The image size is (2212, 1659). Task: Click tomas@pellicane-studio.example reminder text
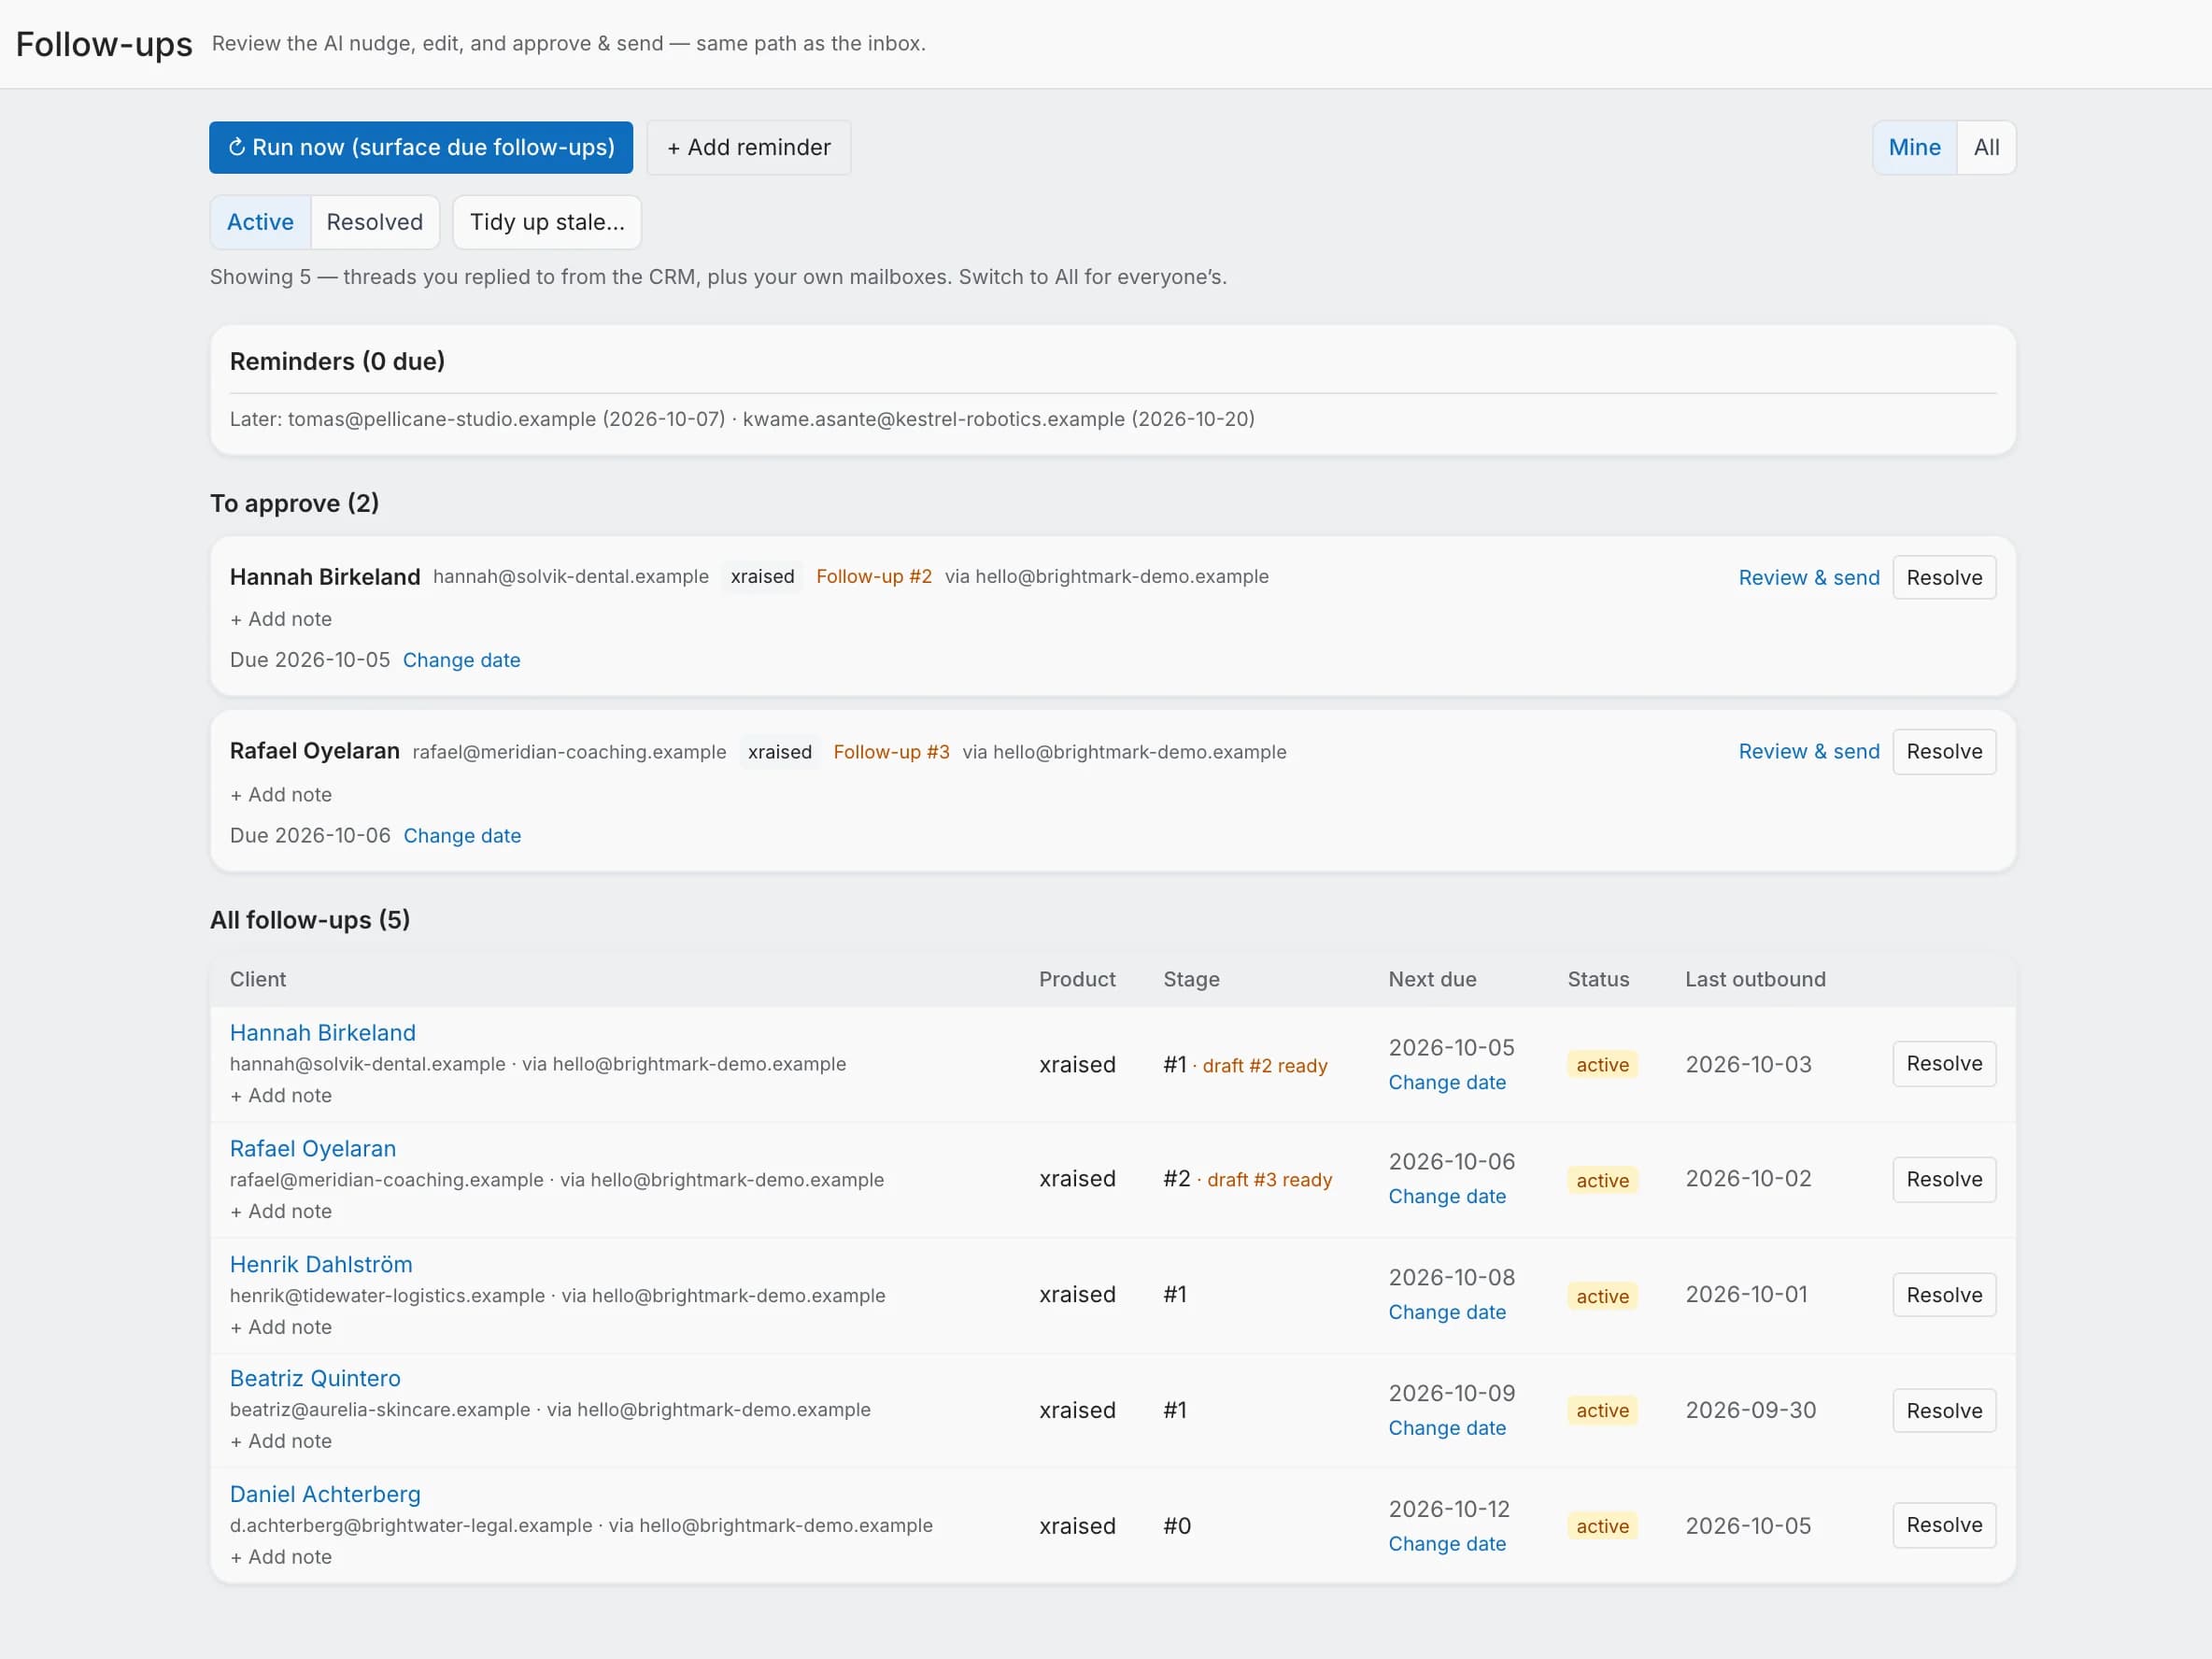point(442,419)
